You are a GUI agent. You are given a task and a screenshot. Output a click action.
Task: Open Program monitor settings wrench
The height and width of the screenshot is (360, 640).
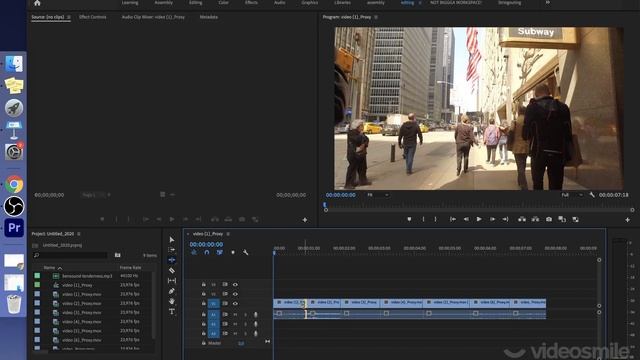click(592, 195)
